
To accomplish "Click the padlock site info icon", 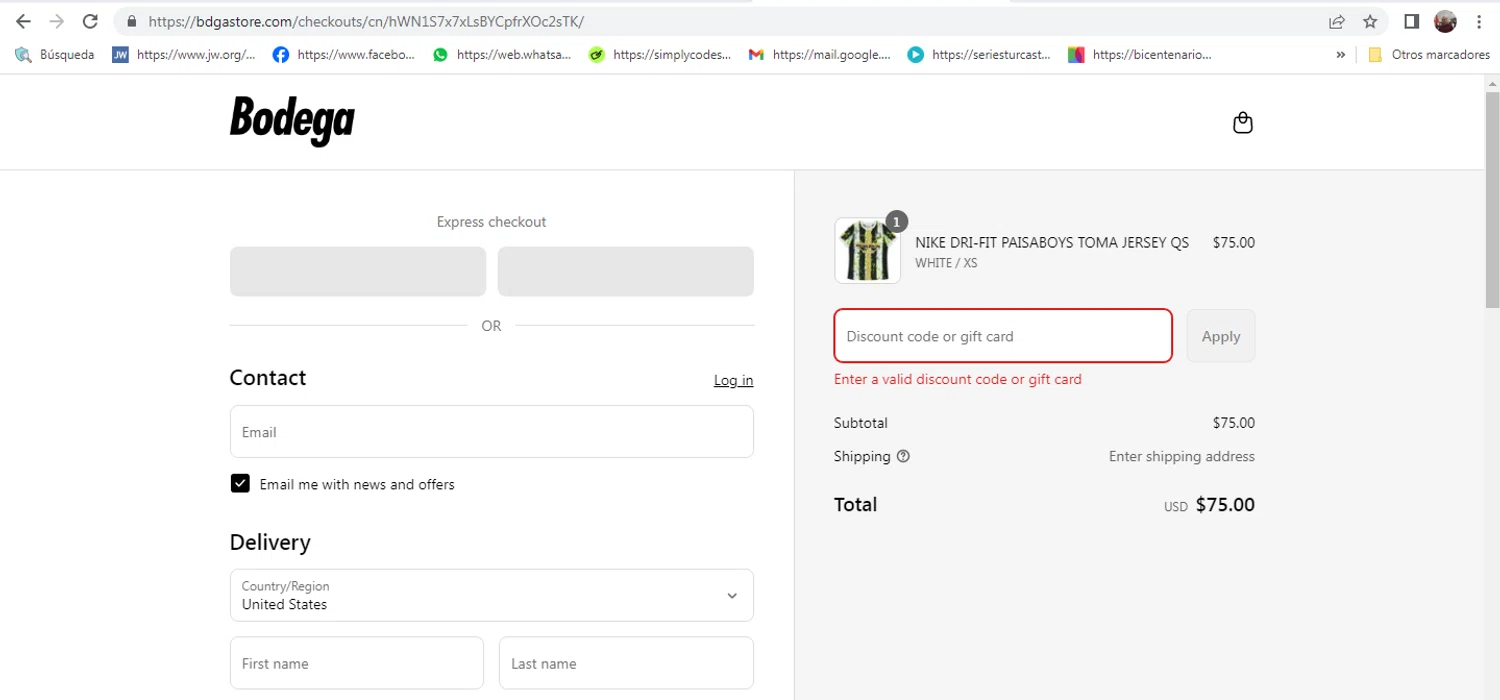I will (131, 21).
